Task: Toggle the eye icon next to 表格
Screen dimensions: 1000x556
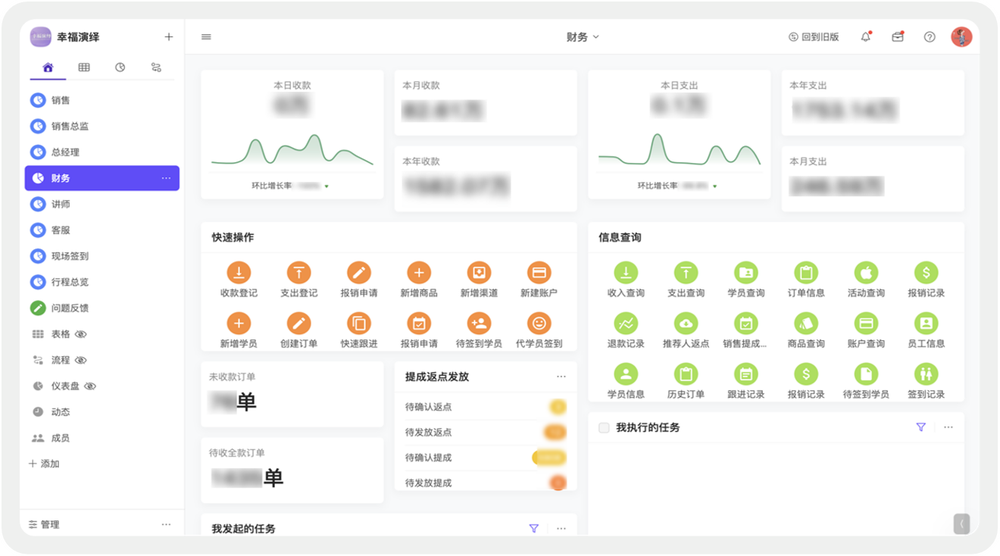Action: pos(81,334)
